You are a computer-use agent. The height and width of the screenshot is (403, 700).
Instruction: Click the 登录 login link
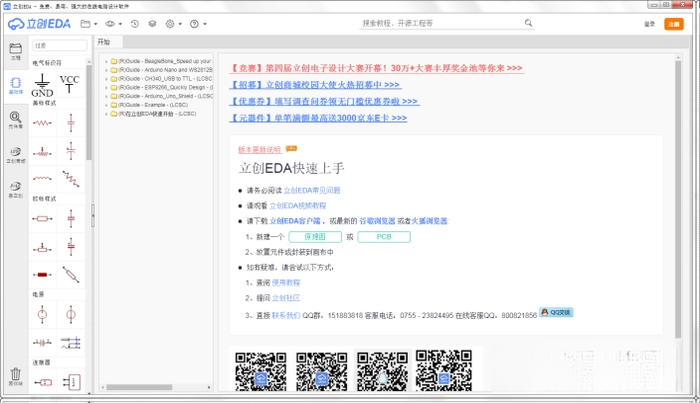click(650, 24)
